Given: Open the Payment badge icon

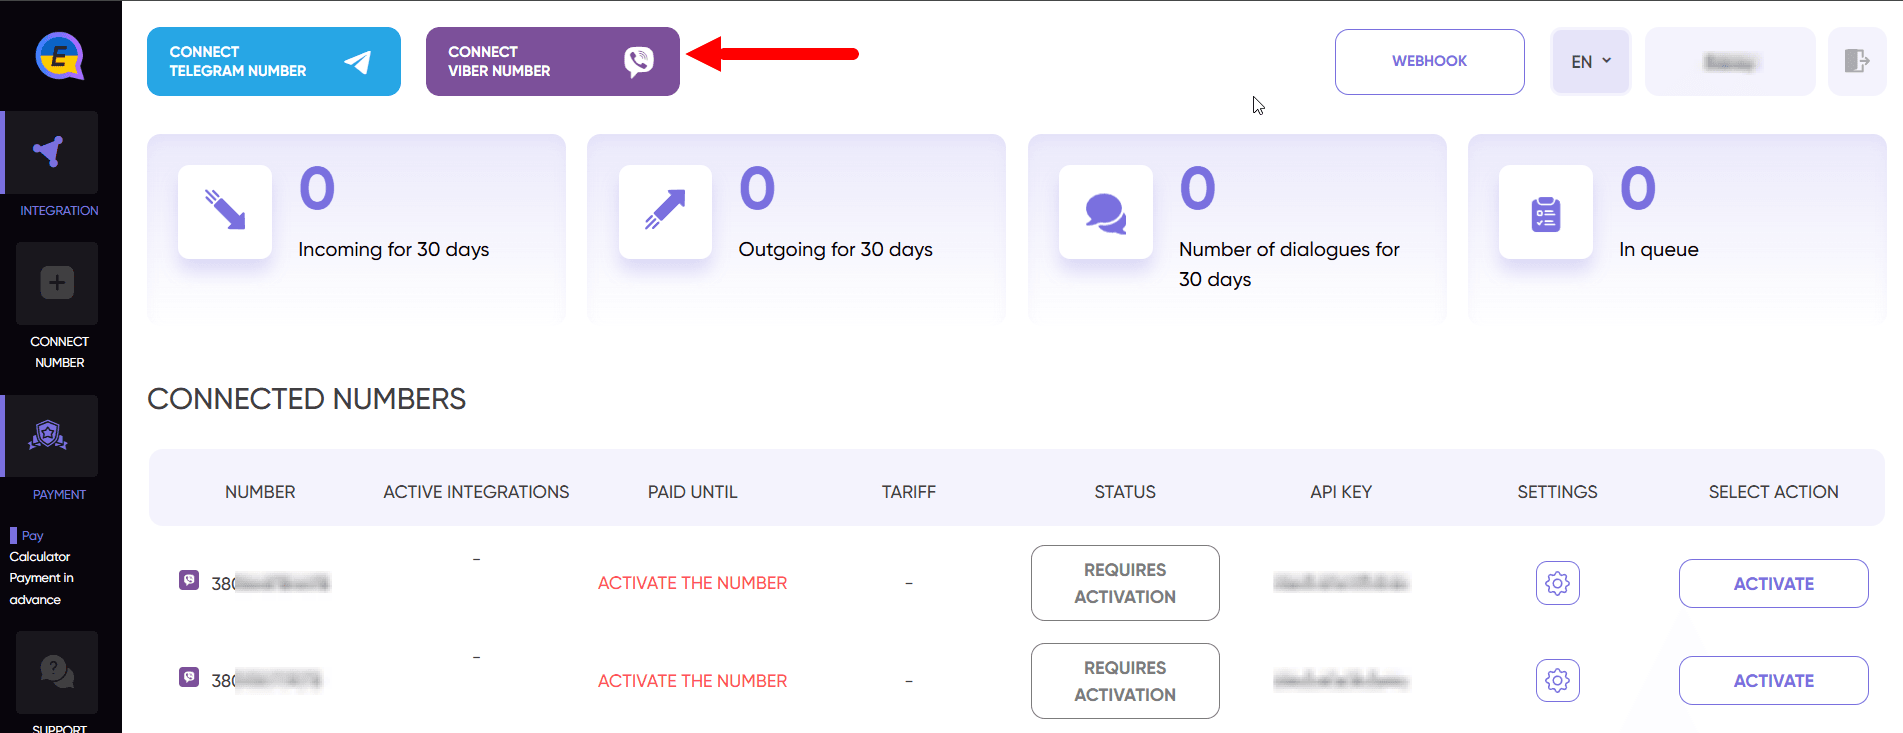Looking at the screenshot, I should coord(50,436).
